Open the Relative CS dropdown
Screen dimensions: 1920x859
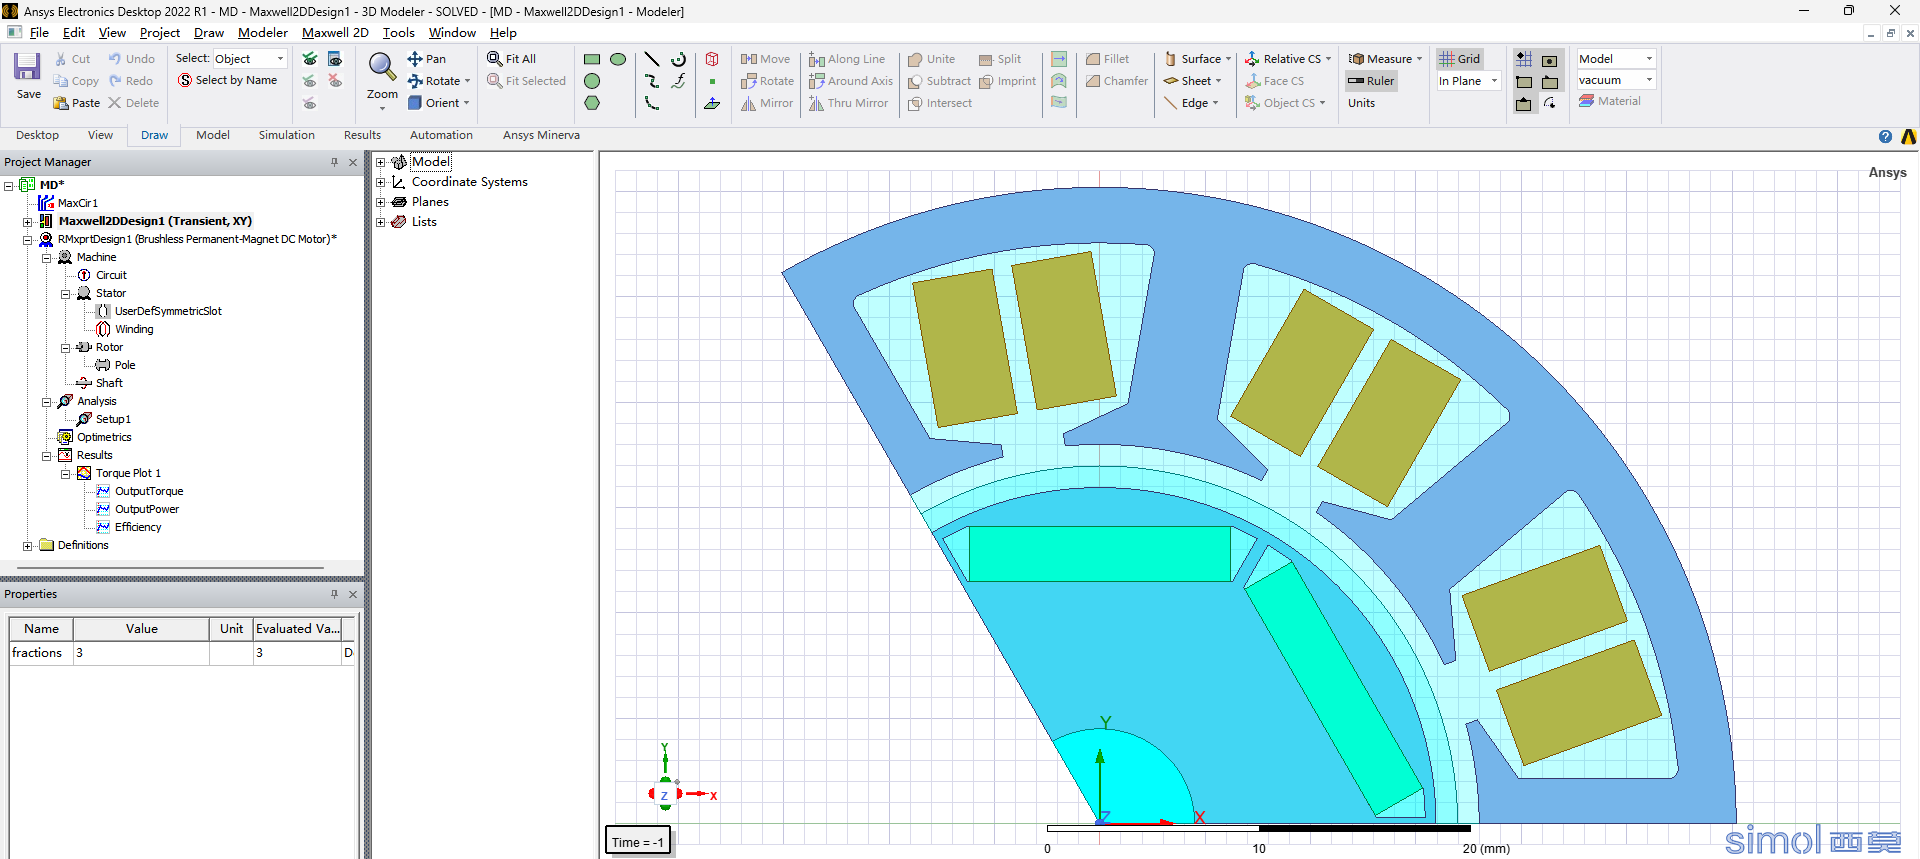1288,59
